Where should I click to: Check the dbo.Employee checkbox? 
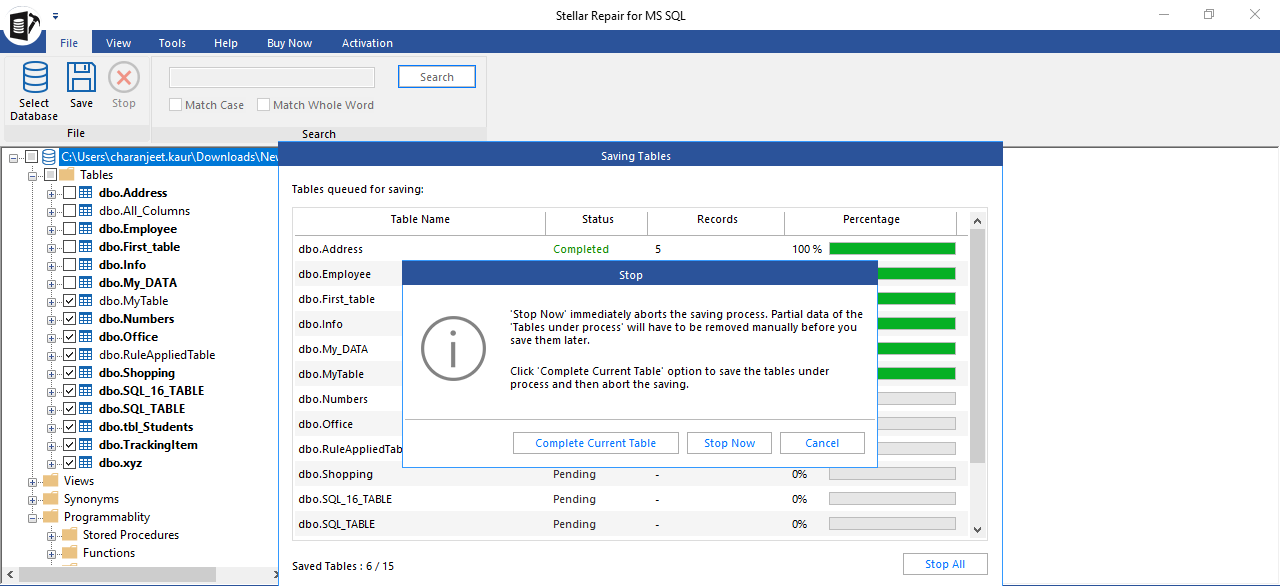tap(69, 229)
